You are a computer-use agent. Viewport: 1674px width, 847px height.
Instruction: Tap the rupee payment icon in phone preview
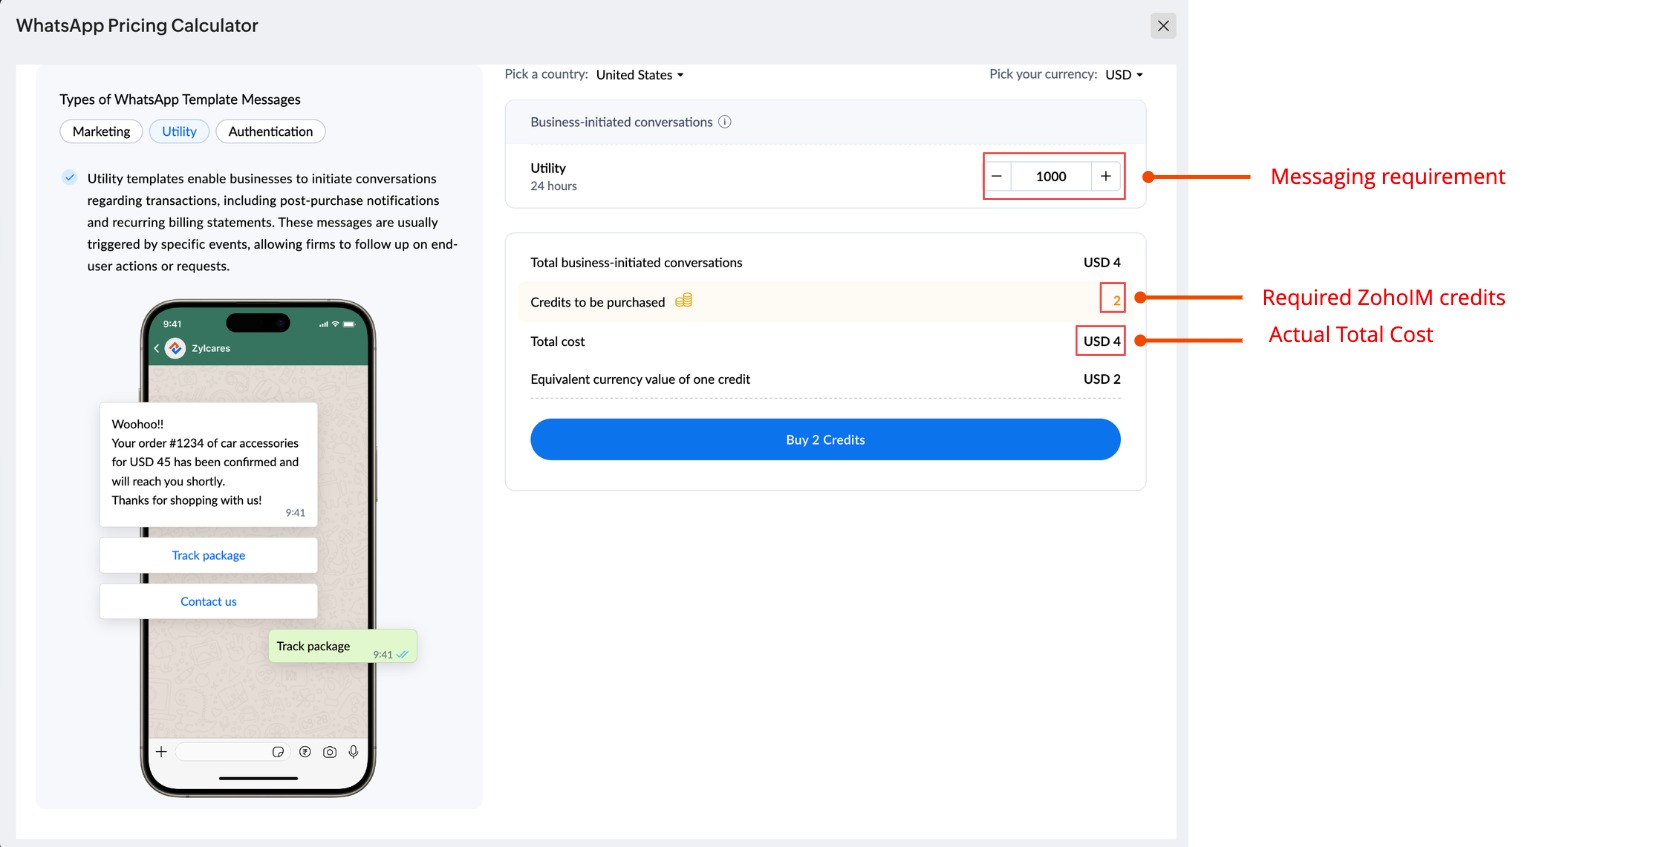point(305,752)
